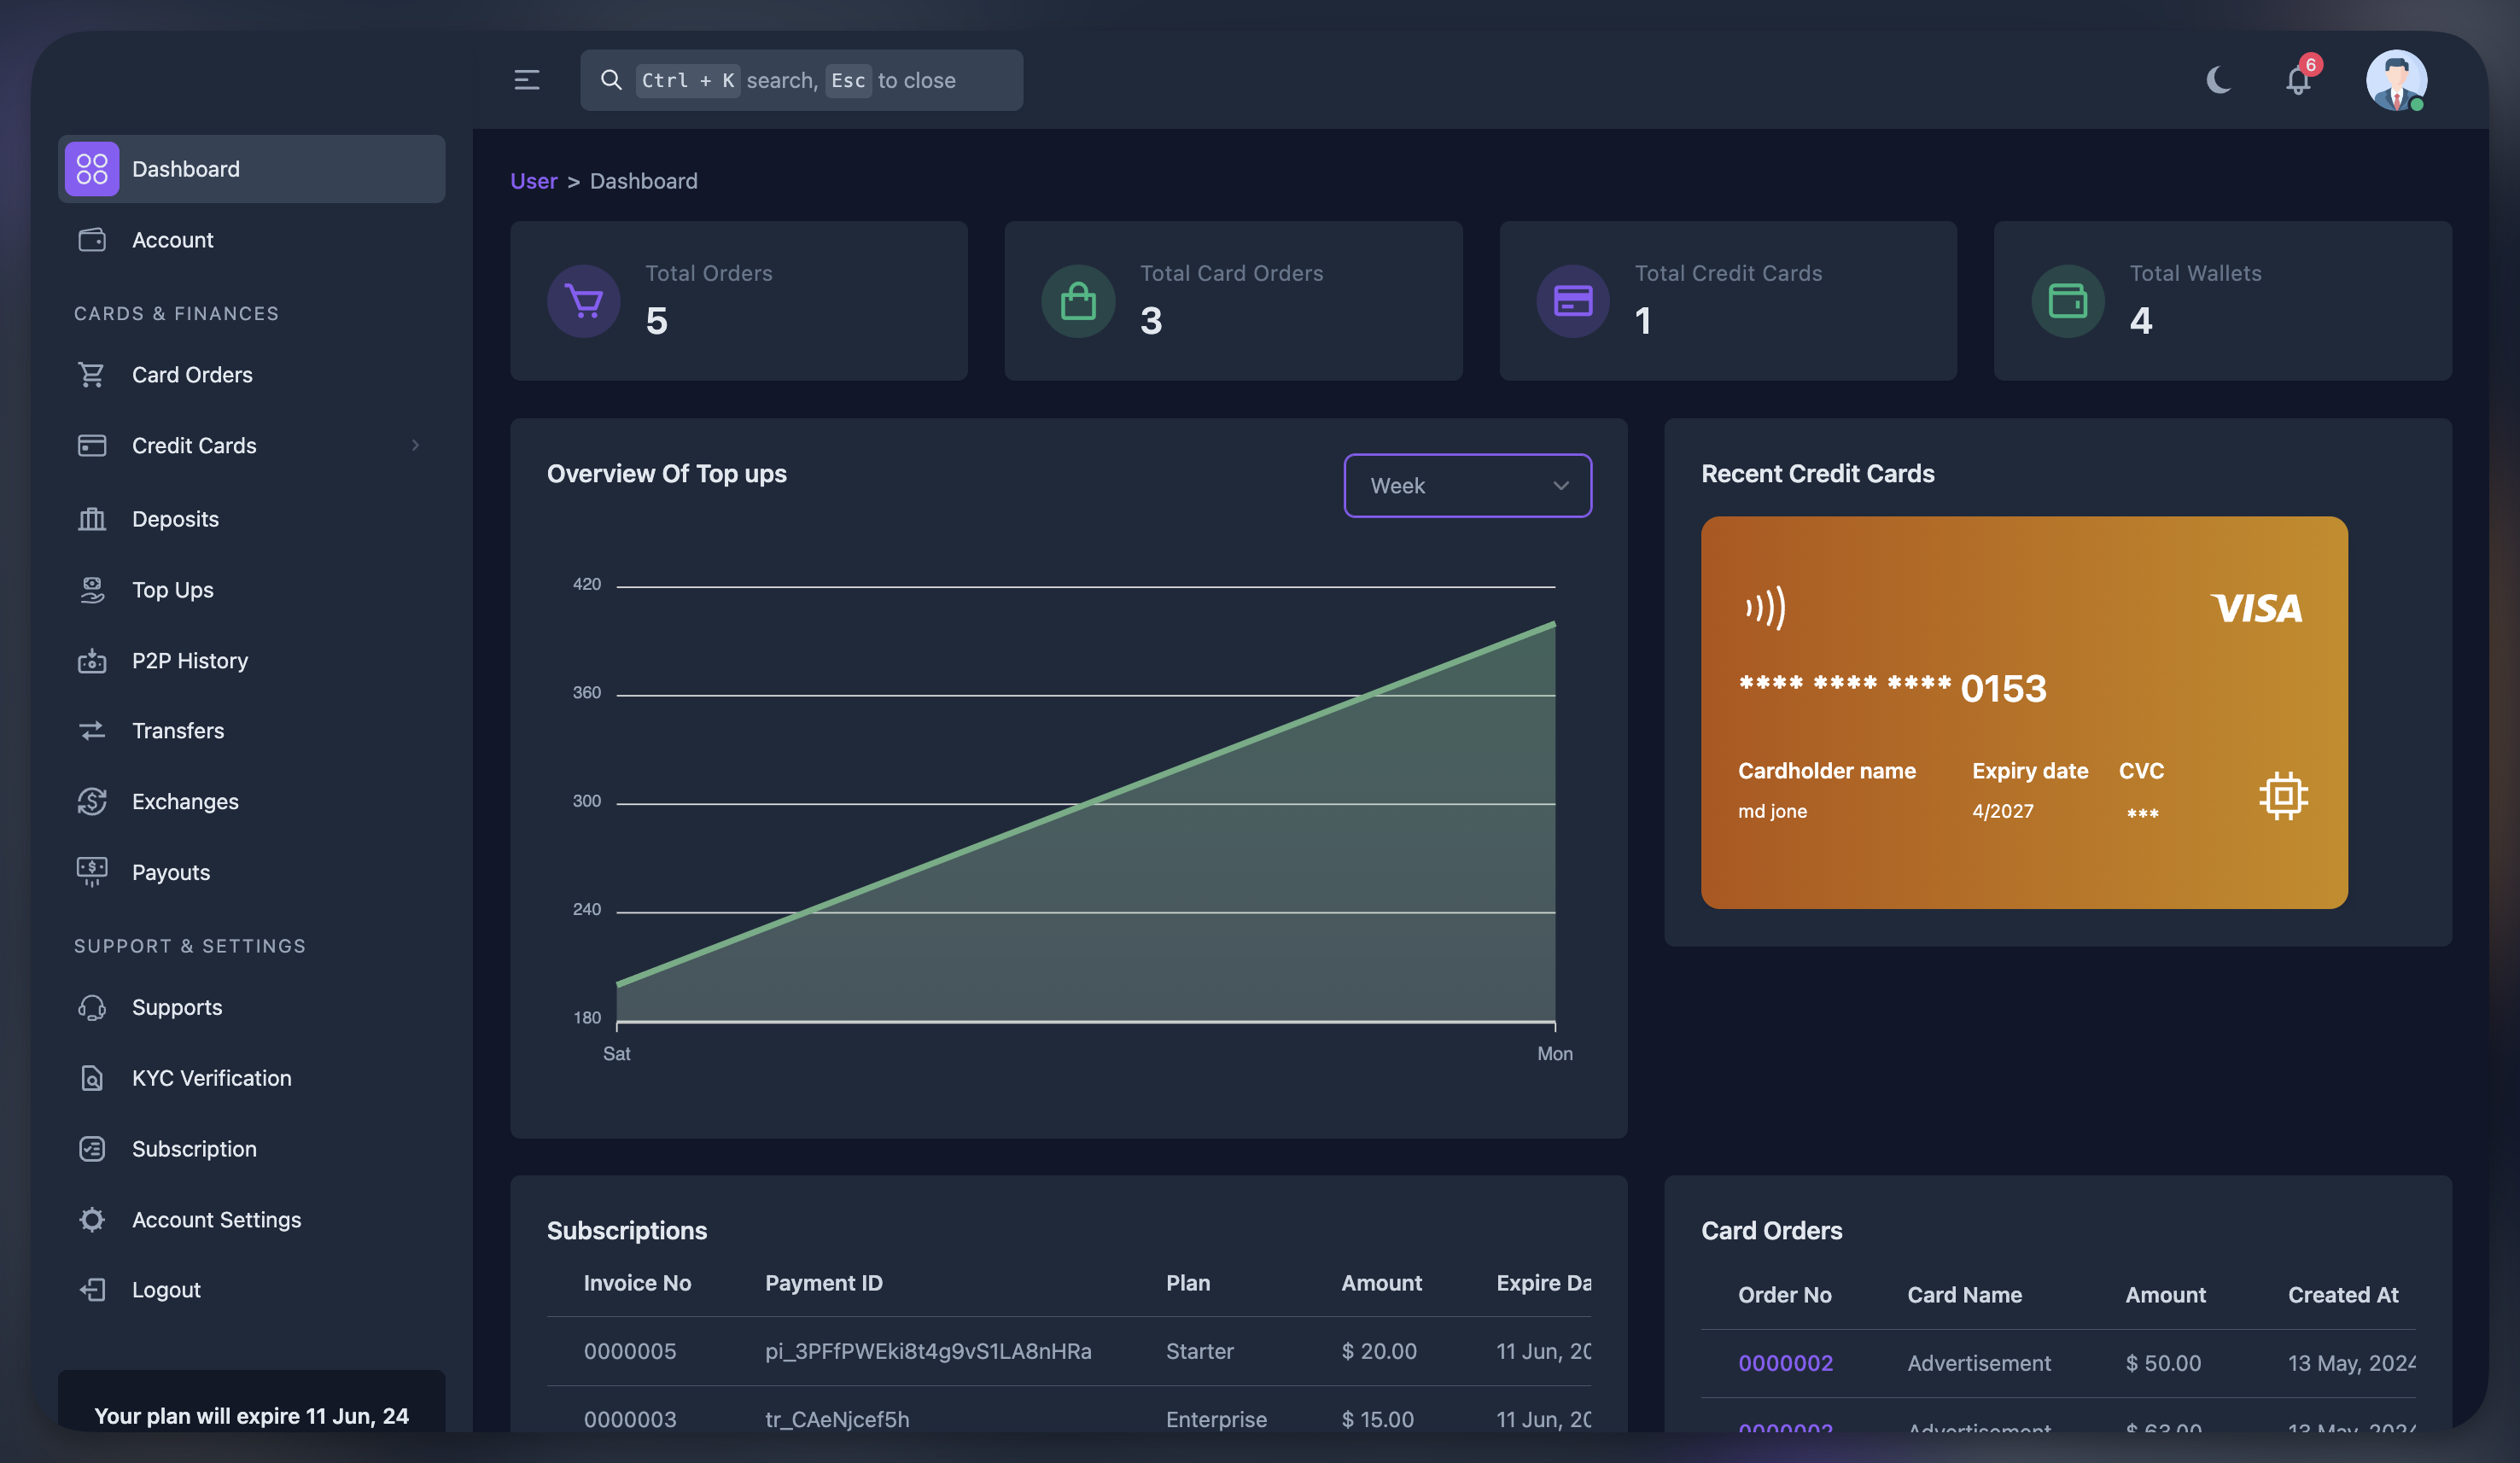Click the orange Visa card thumbnail

[x=2023, y=712]
